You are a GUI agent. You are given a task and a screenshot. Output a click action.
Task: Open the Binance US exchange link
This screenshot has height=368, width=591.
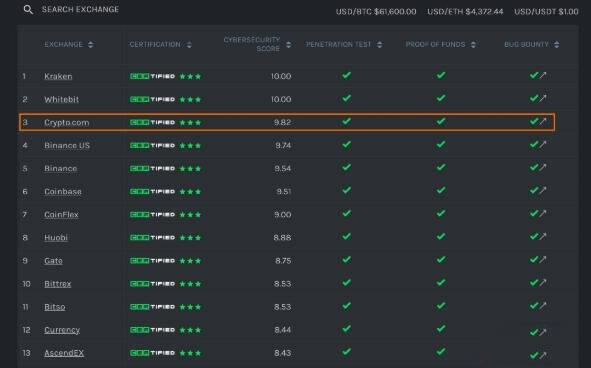67,146
